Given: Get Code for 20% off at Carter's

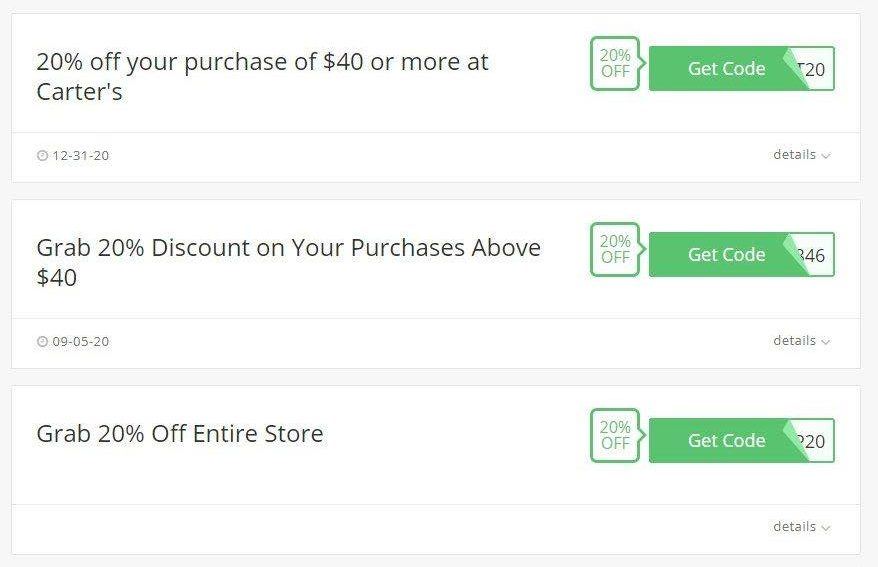Looking at the screenshot, I should pos(726,68).
